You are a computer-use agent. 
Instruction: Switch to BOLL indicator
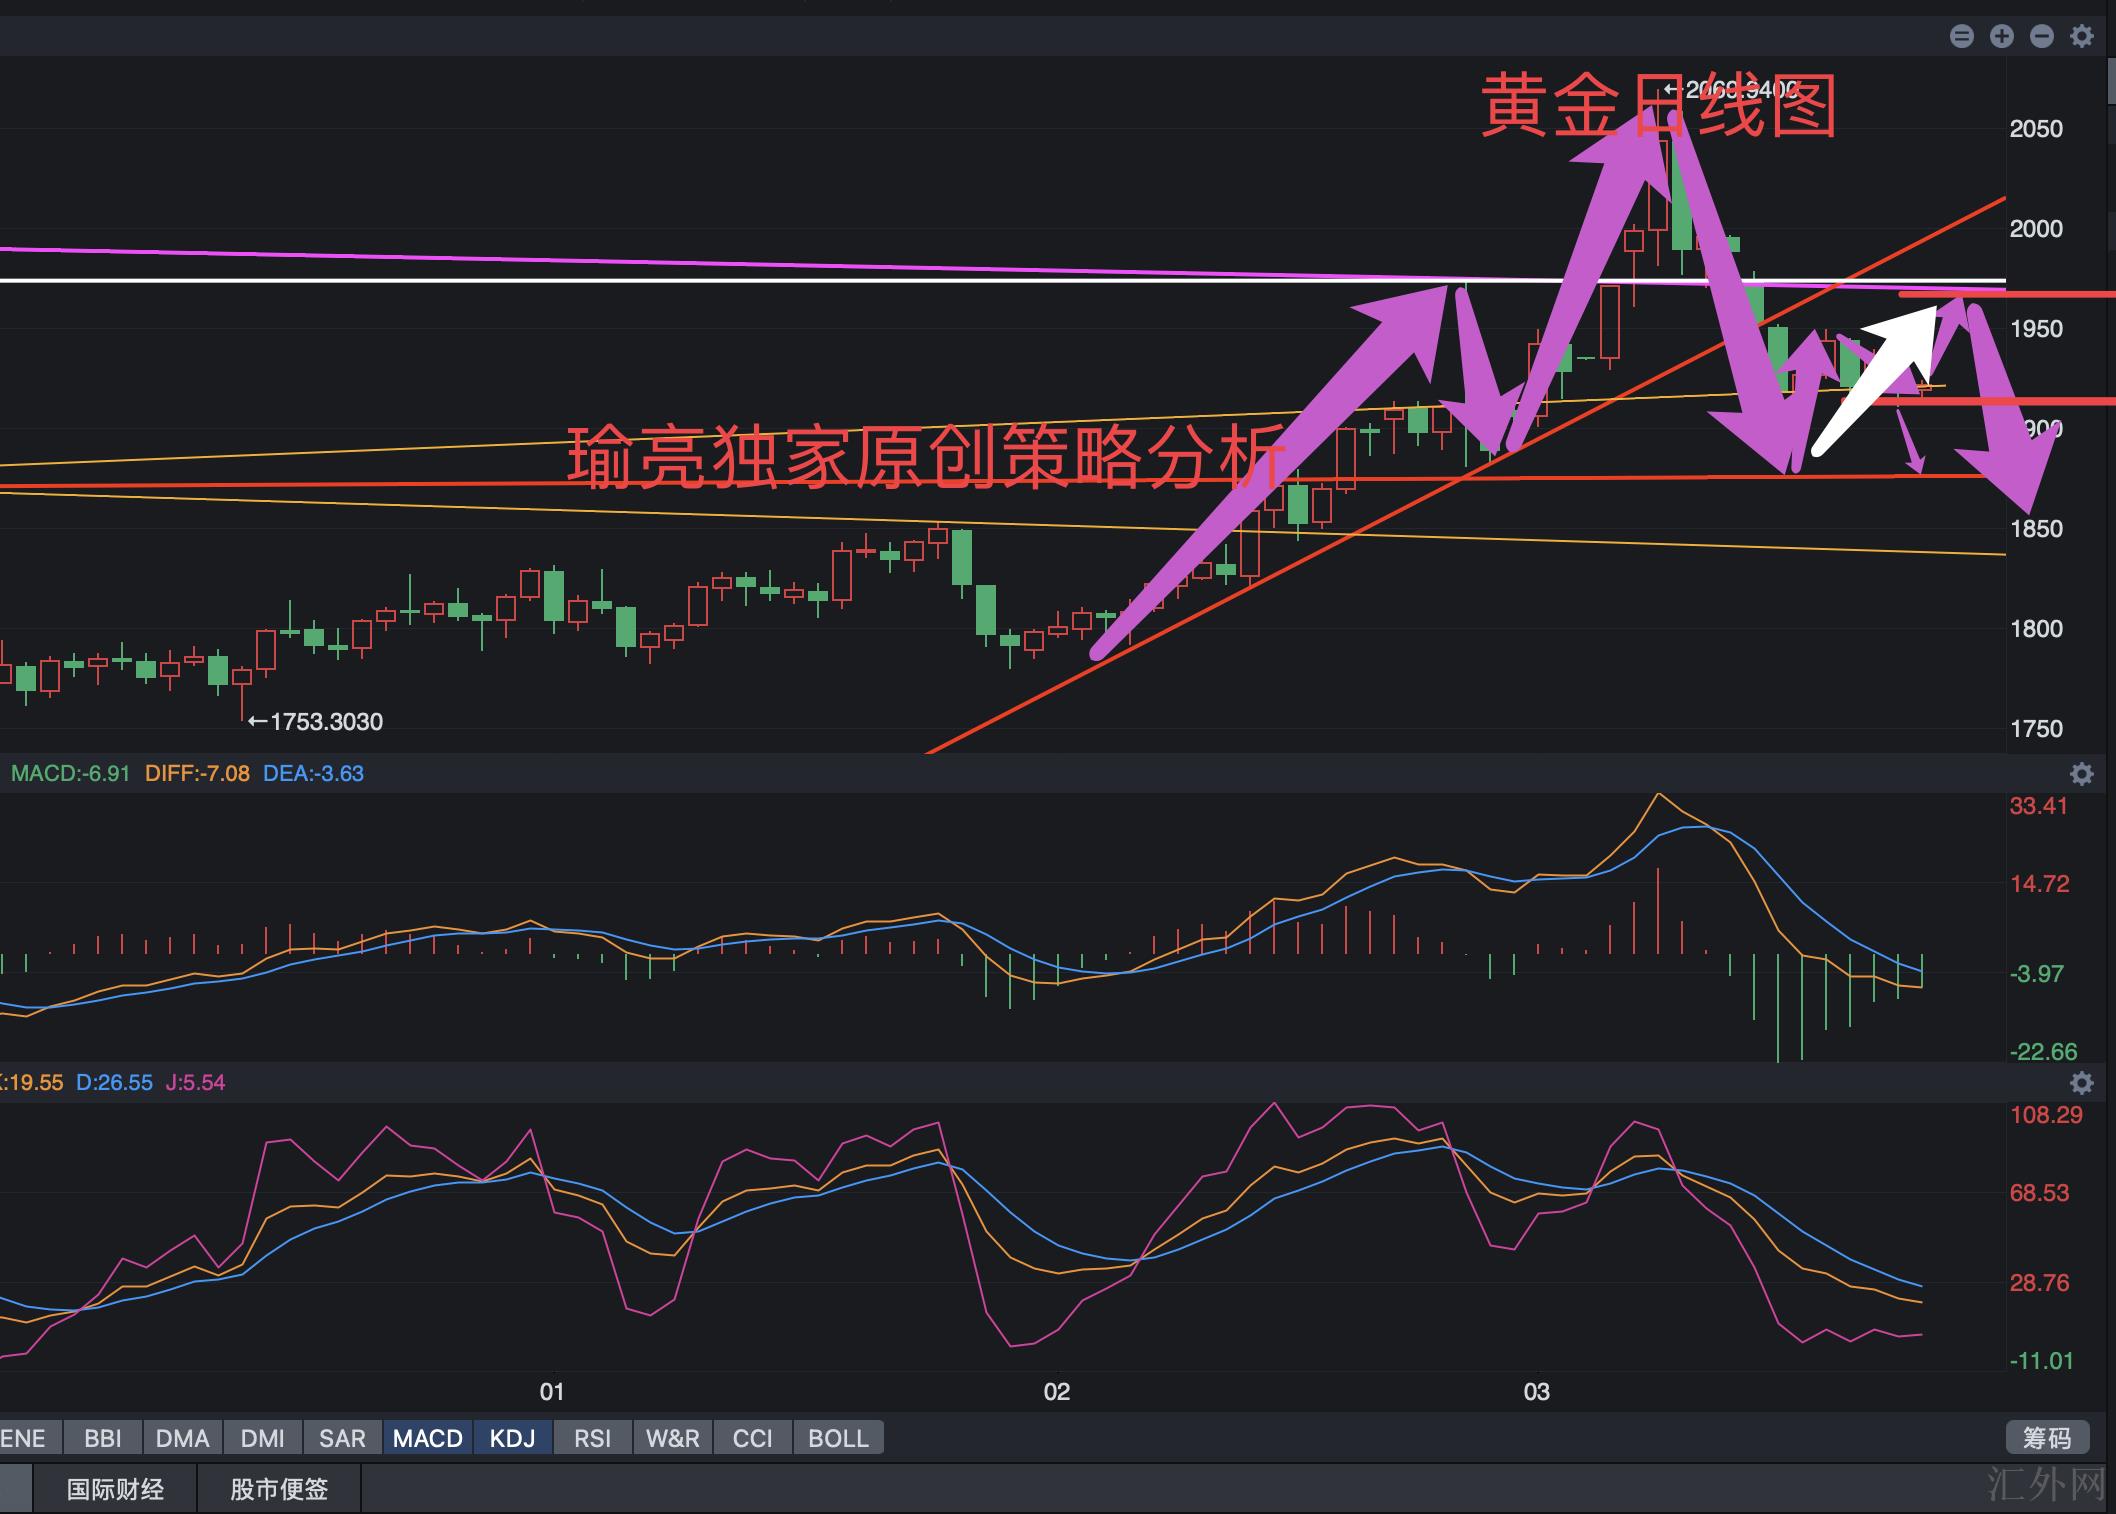pyautogui.click(x=838, y=1438)
